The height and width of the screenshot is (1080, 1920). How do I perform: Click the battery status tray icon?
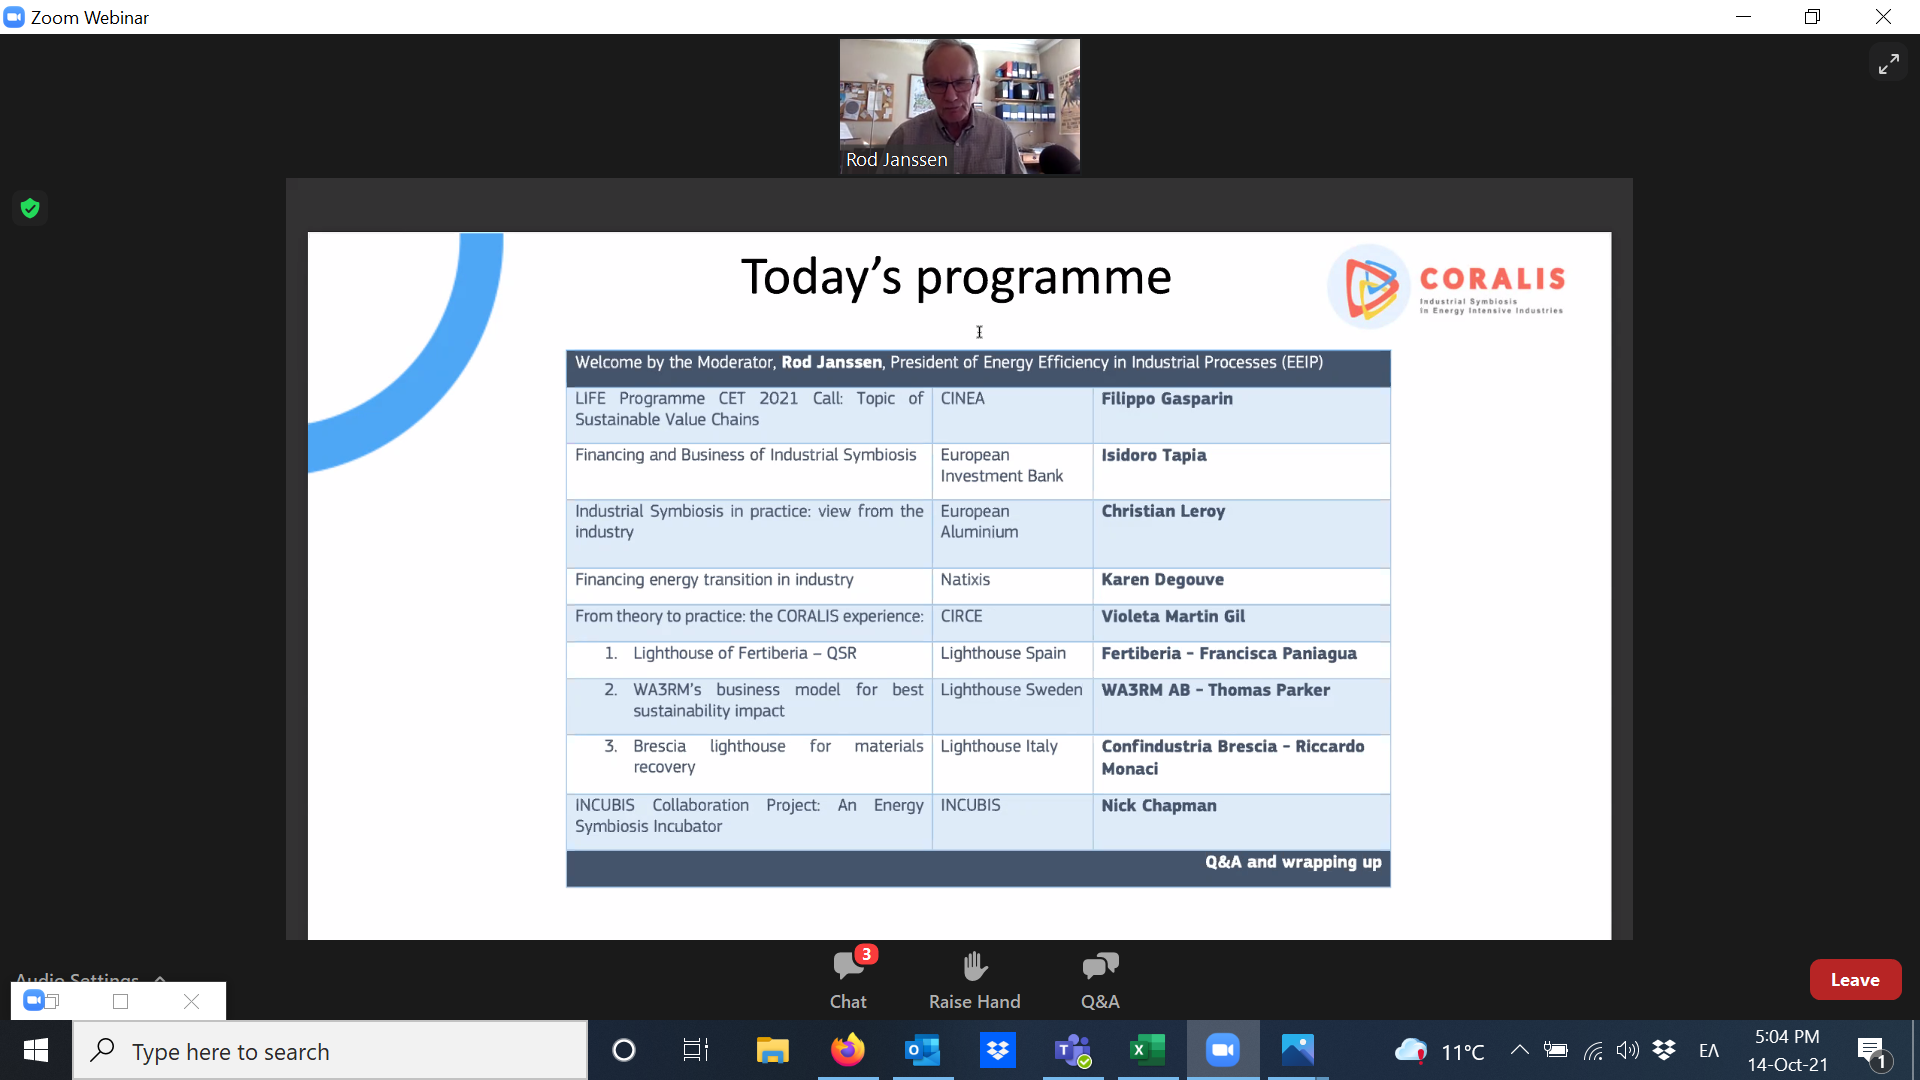(x=1556, y=1050)
